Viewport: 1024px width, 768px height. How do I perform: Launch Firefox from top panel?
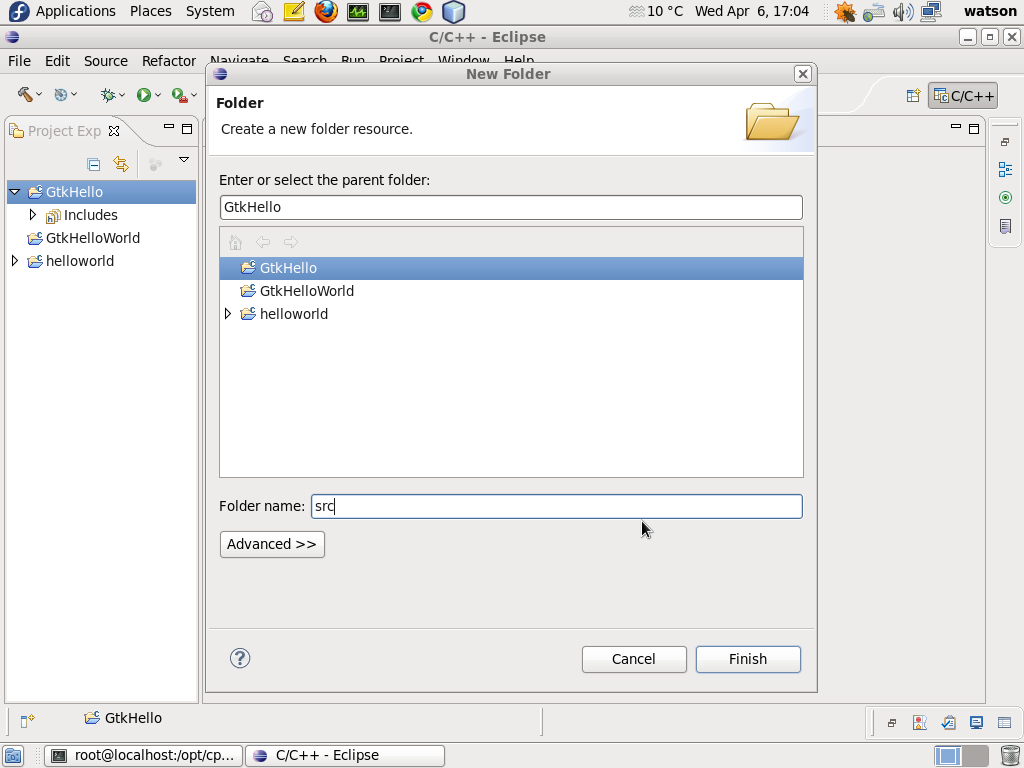[326, 11]
